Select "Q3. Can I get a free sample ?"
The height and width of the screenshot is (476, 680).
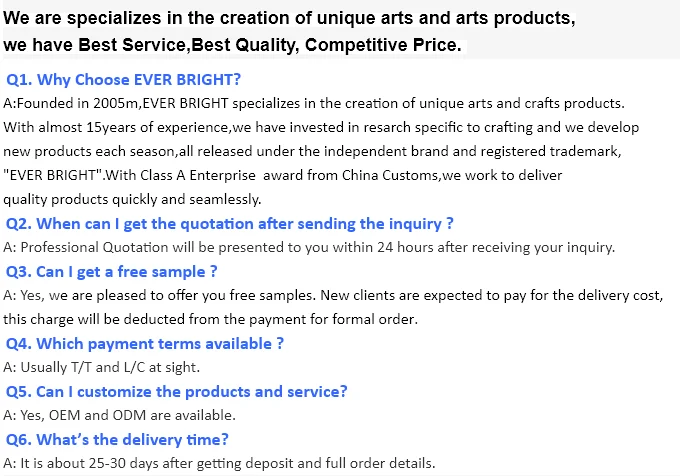(x=112, y=271)
